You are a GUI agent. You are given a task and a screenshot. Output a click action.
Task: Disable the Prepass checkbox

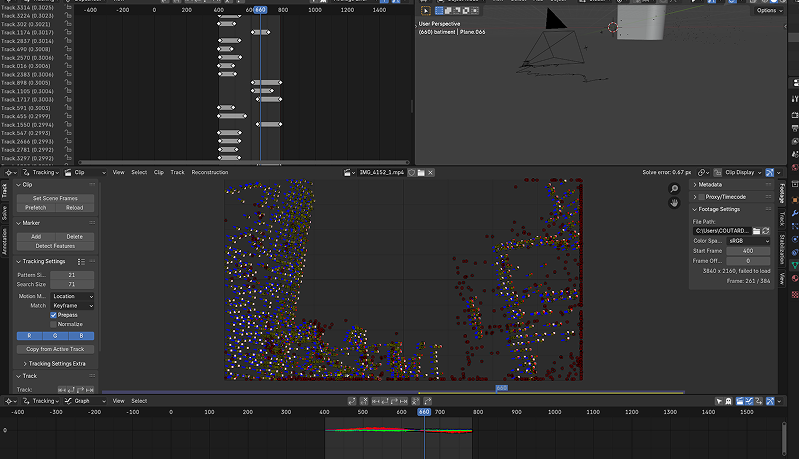tap(54, 314)
